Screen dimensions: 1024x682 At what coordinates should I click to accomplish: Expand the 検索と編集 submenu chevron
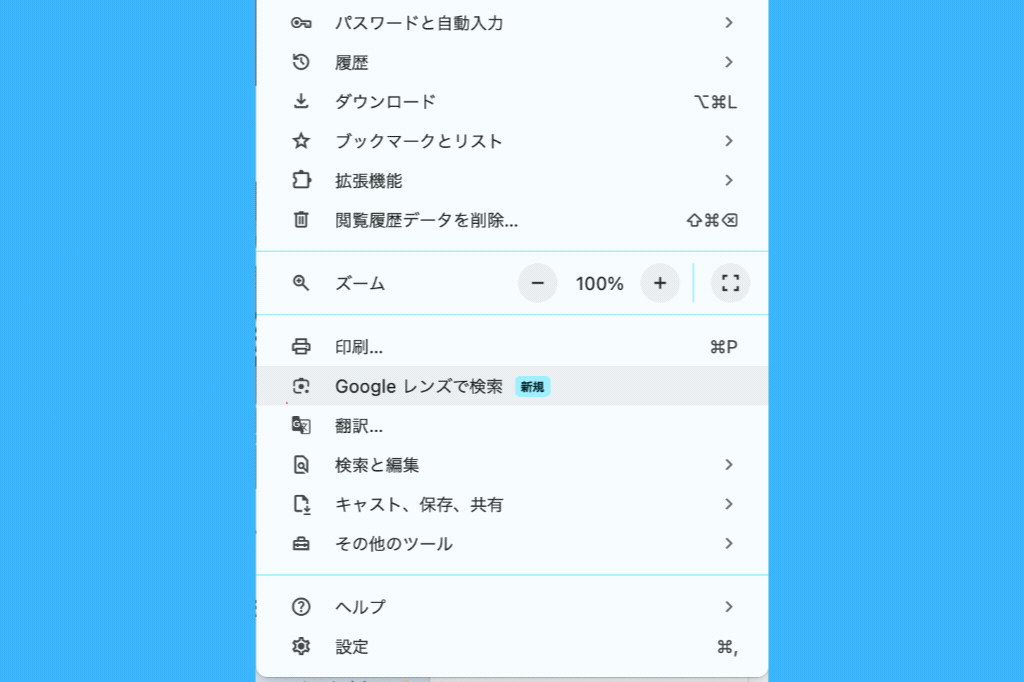(729, 465)
